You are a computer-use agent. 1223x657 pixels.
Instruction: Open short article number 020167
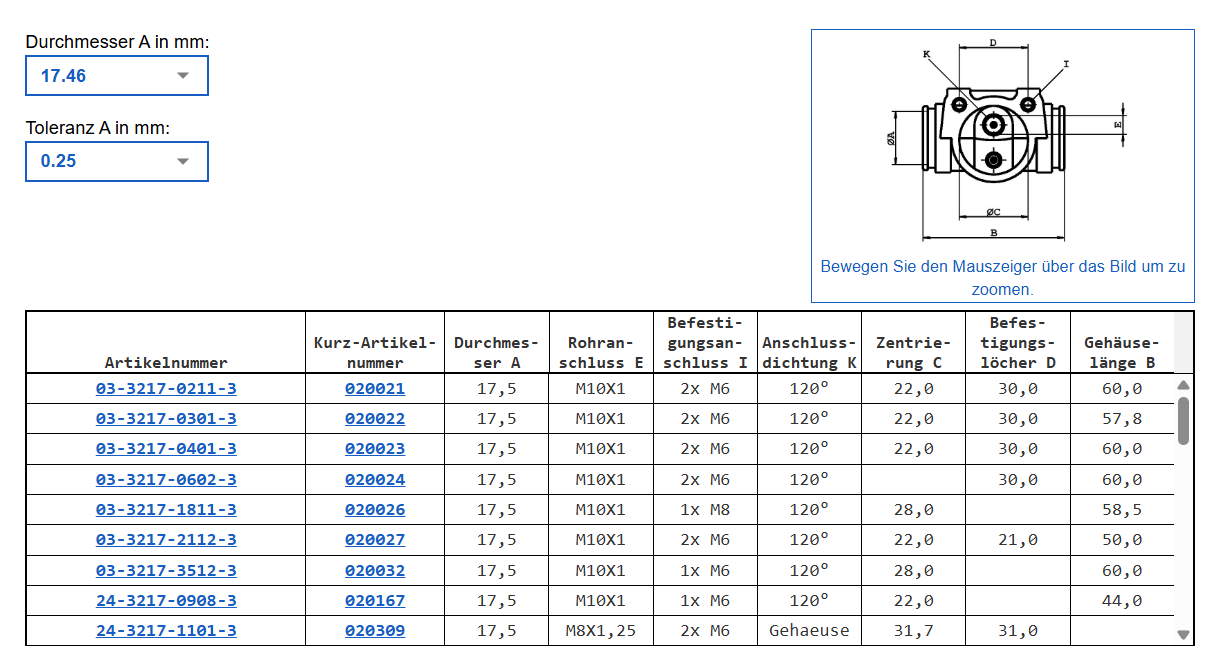[375, 601]
